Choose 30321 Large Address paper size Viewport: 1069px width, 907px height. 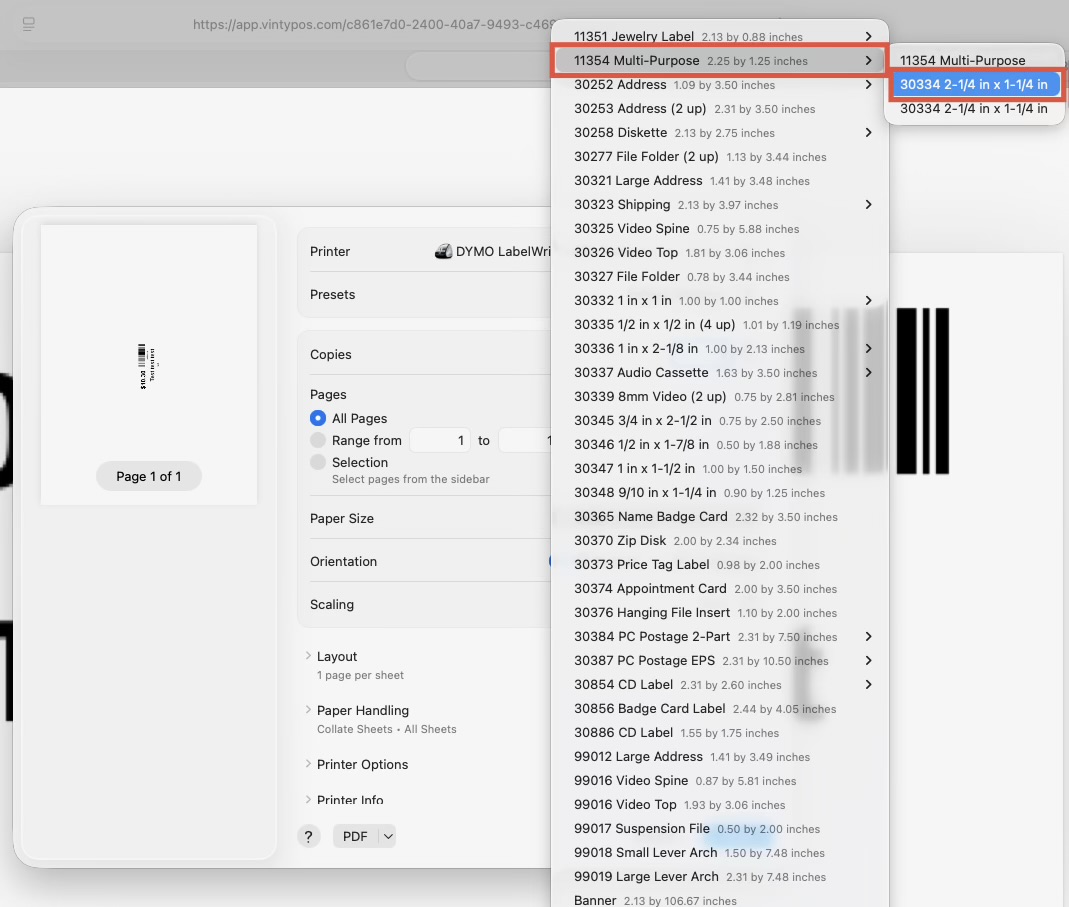719,181
